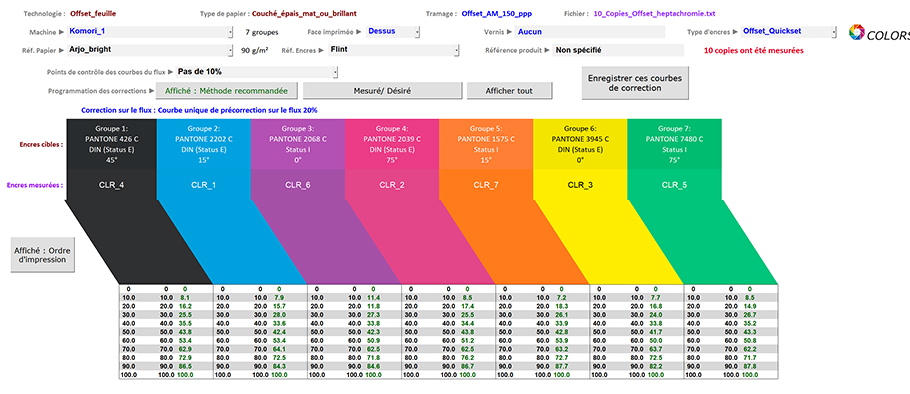Open the Type d'encres Offset_Quickset dropdown

coord(834,32)
